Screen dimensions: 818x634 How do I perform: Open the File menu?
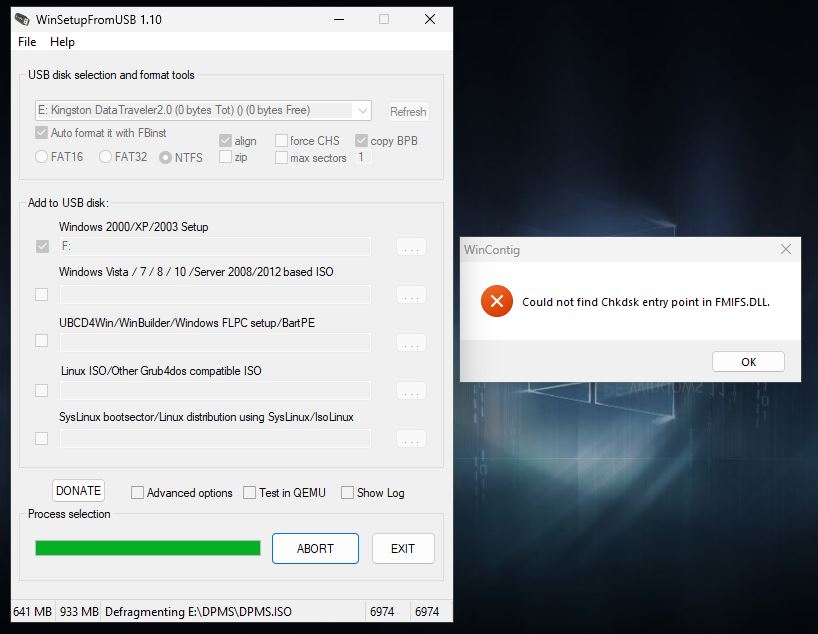27,42
